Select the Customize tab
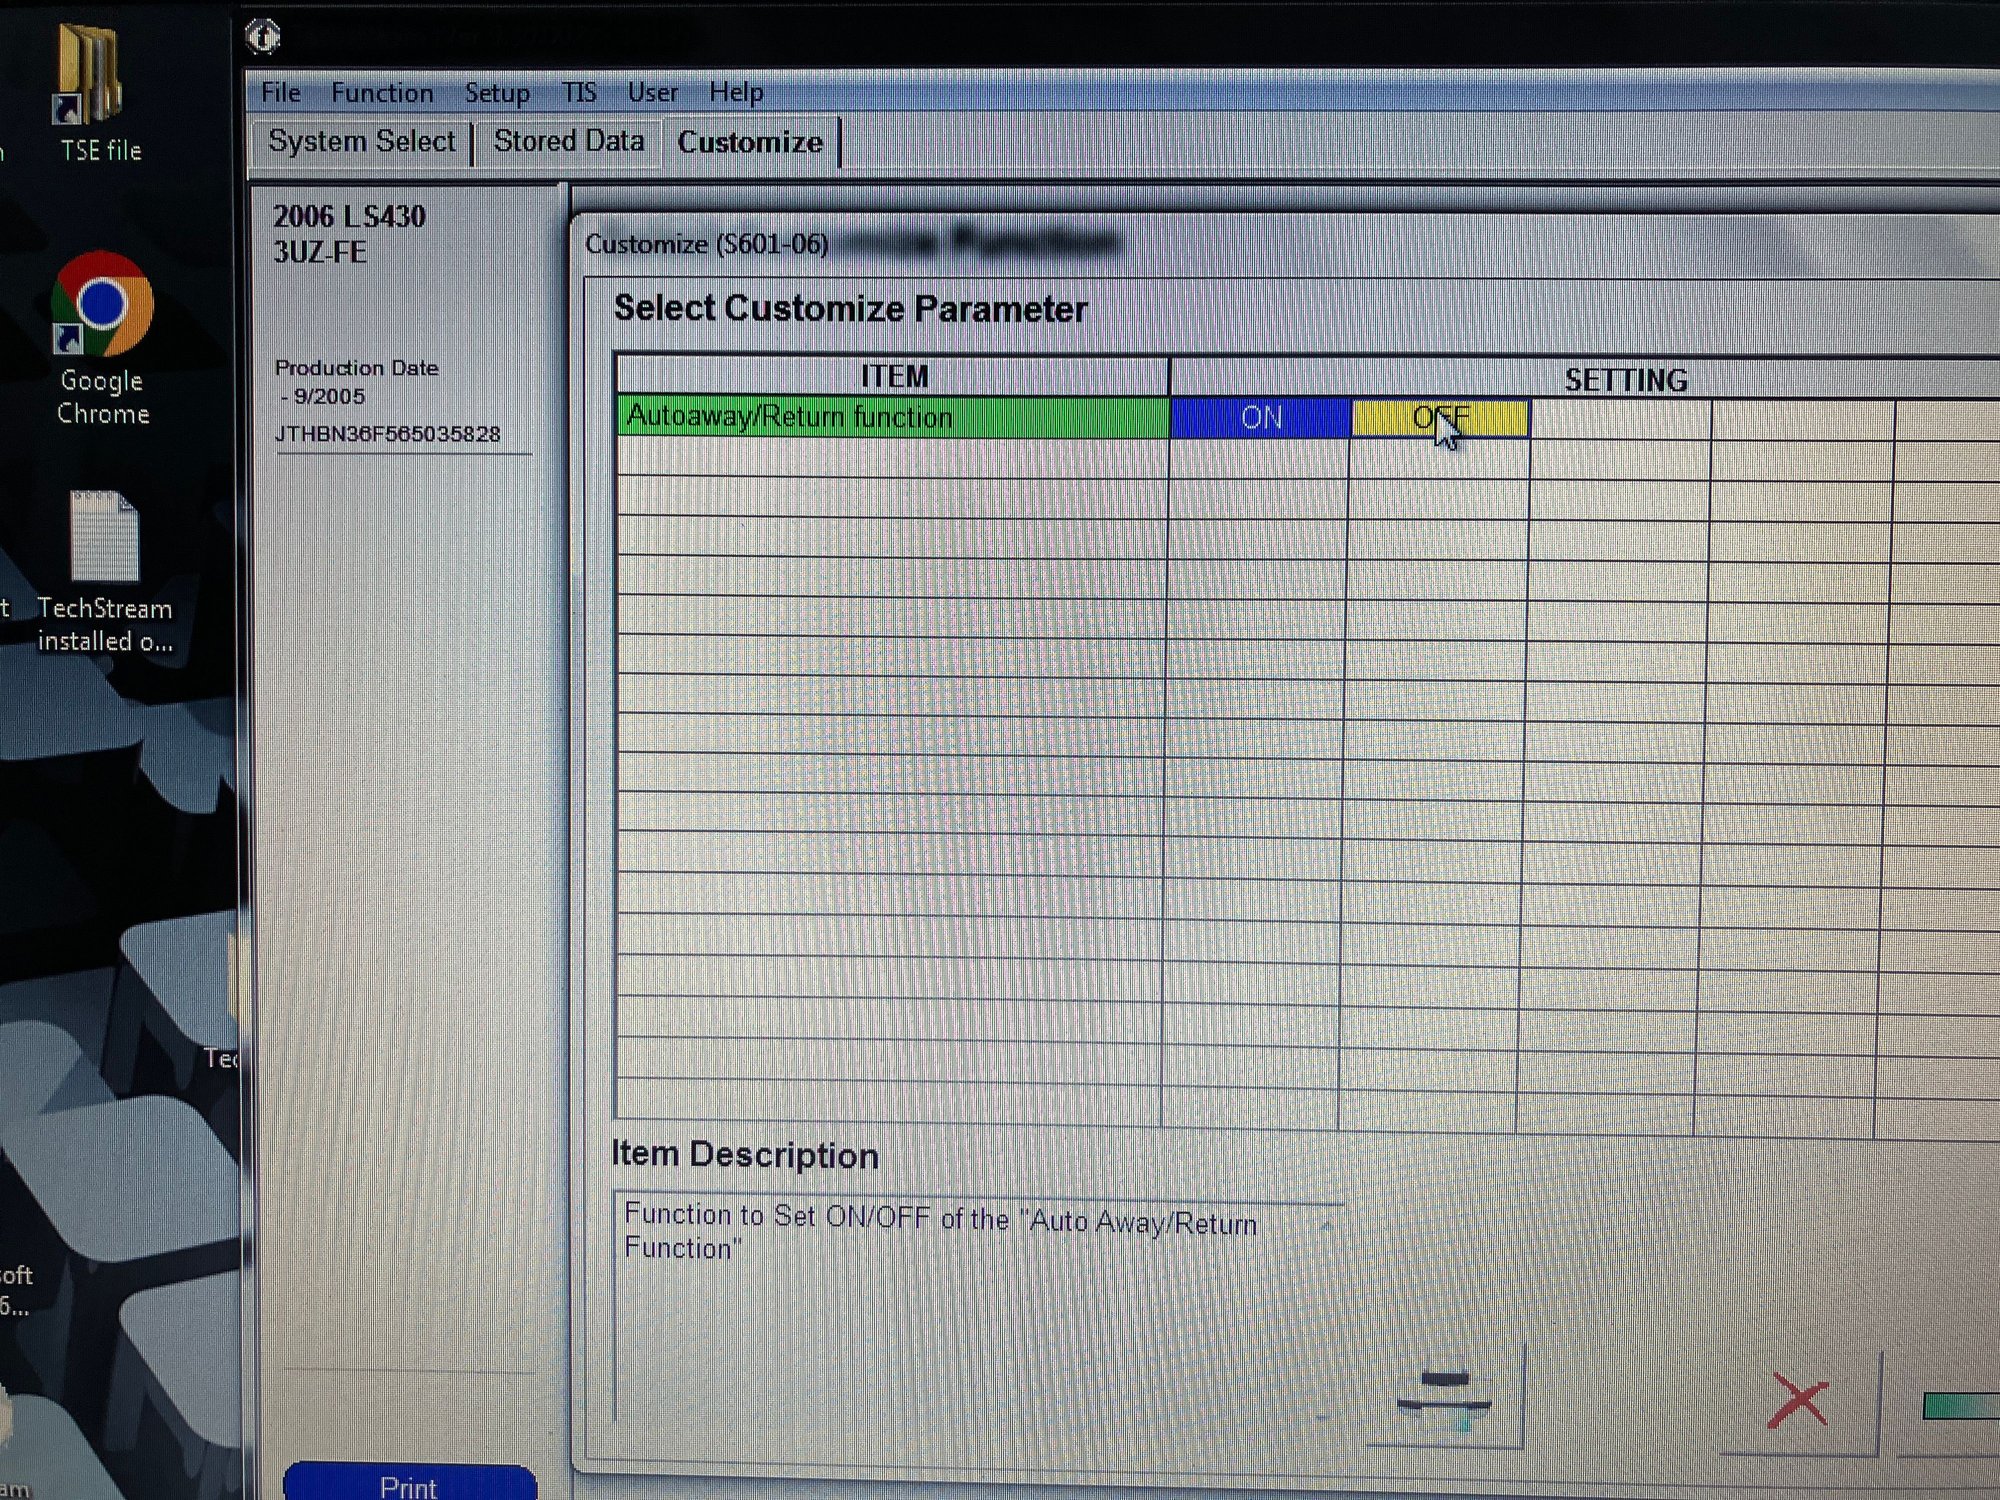The width and height of the screenshot is (2000, 1500). (750, 143)
